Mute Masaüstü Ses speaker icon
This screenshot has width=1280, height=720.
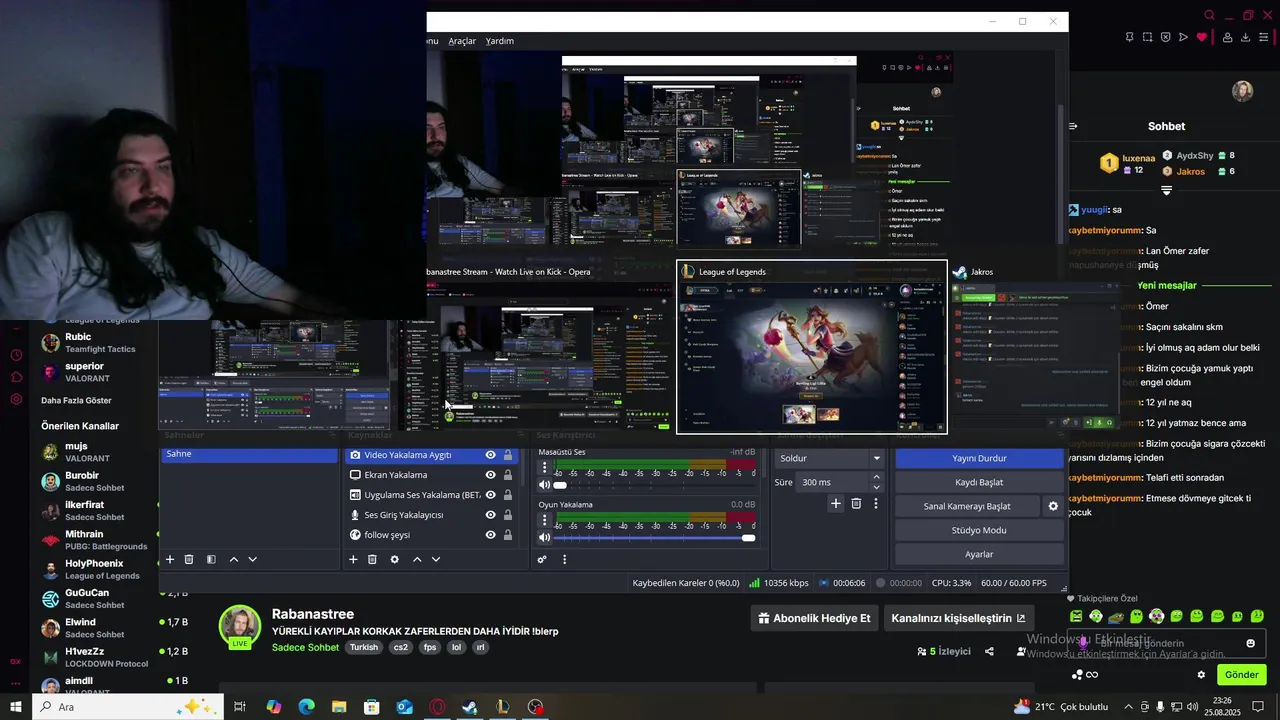pyautogui.click(x=544, y=485)
